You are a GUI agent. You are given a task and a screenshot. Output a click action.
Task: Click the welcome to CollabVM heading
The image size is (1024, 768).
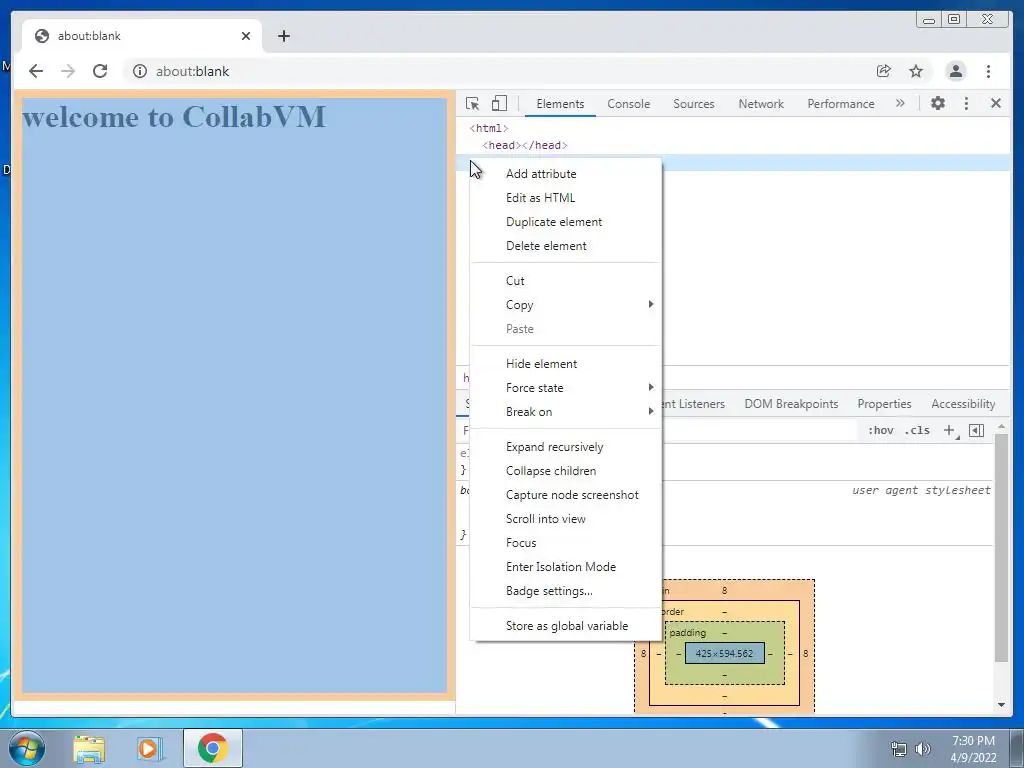pyautogui.click(x=174, y=117)
